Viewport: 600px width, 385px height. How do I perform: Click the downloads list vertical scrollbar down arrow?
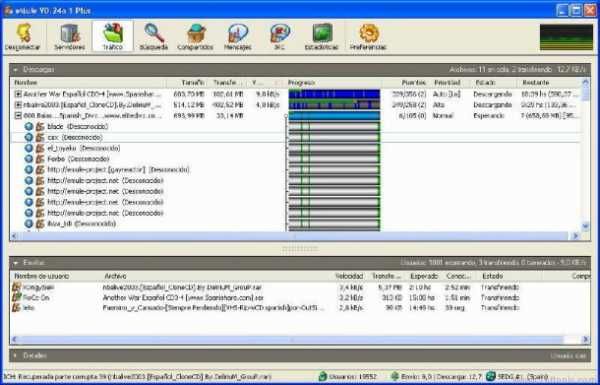(x=585, y=226)
